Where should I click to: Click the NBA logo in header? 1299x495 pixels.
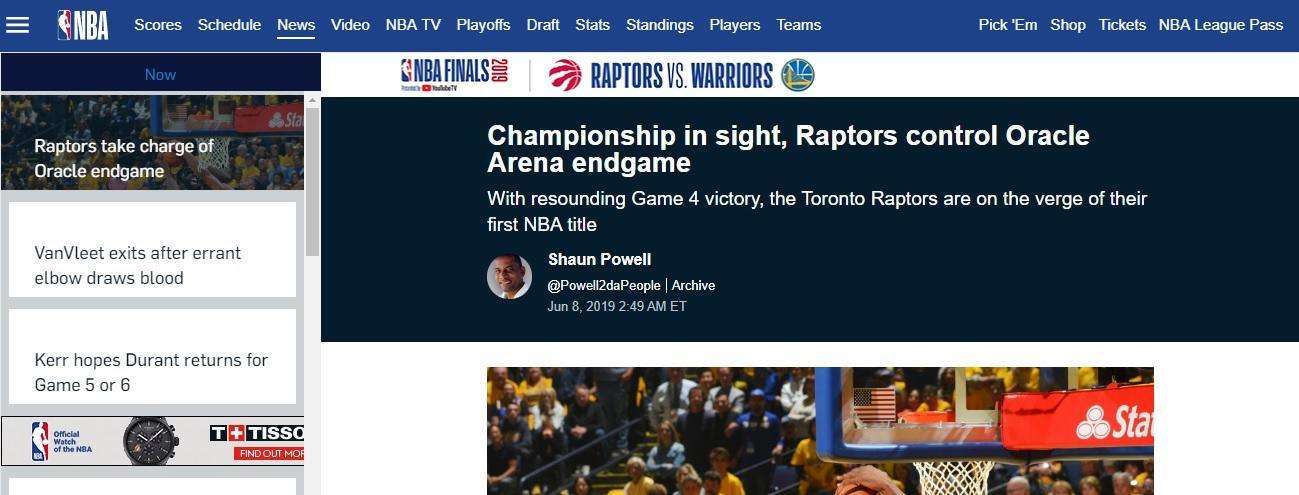pos(83,25)
